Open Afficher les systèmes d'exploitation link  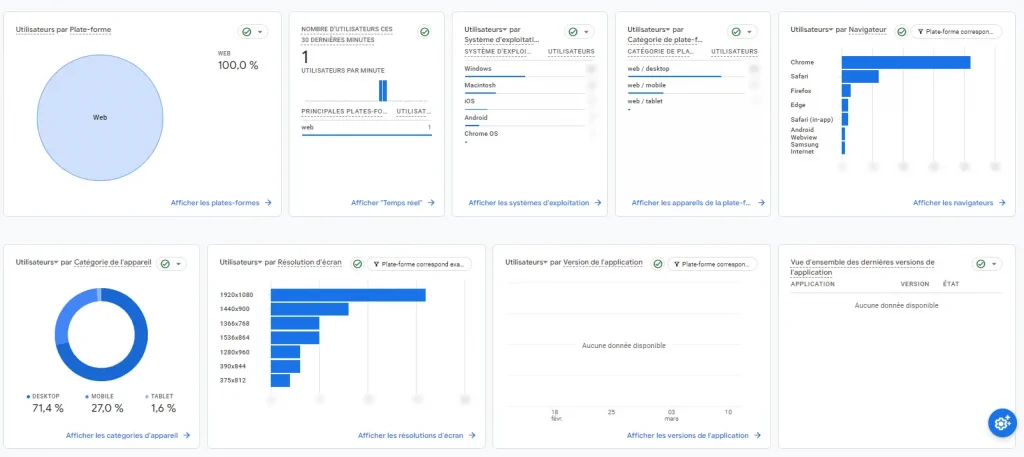coord(534,203)
